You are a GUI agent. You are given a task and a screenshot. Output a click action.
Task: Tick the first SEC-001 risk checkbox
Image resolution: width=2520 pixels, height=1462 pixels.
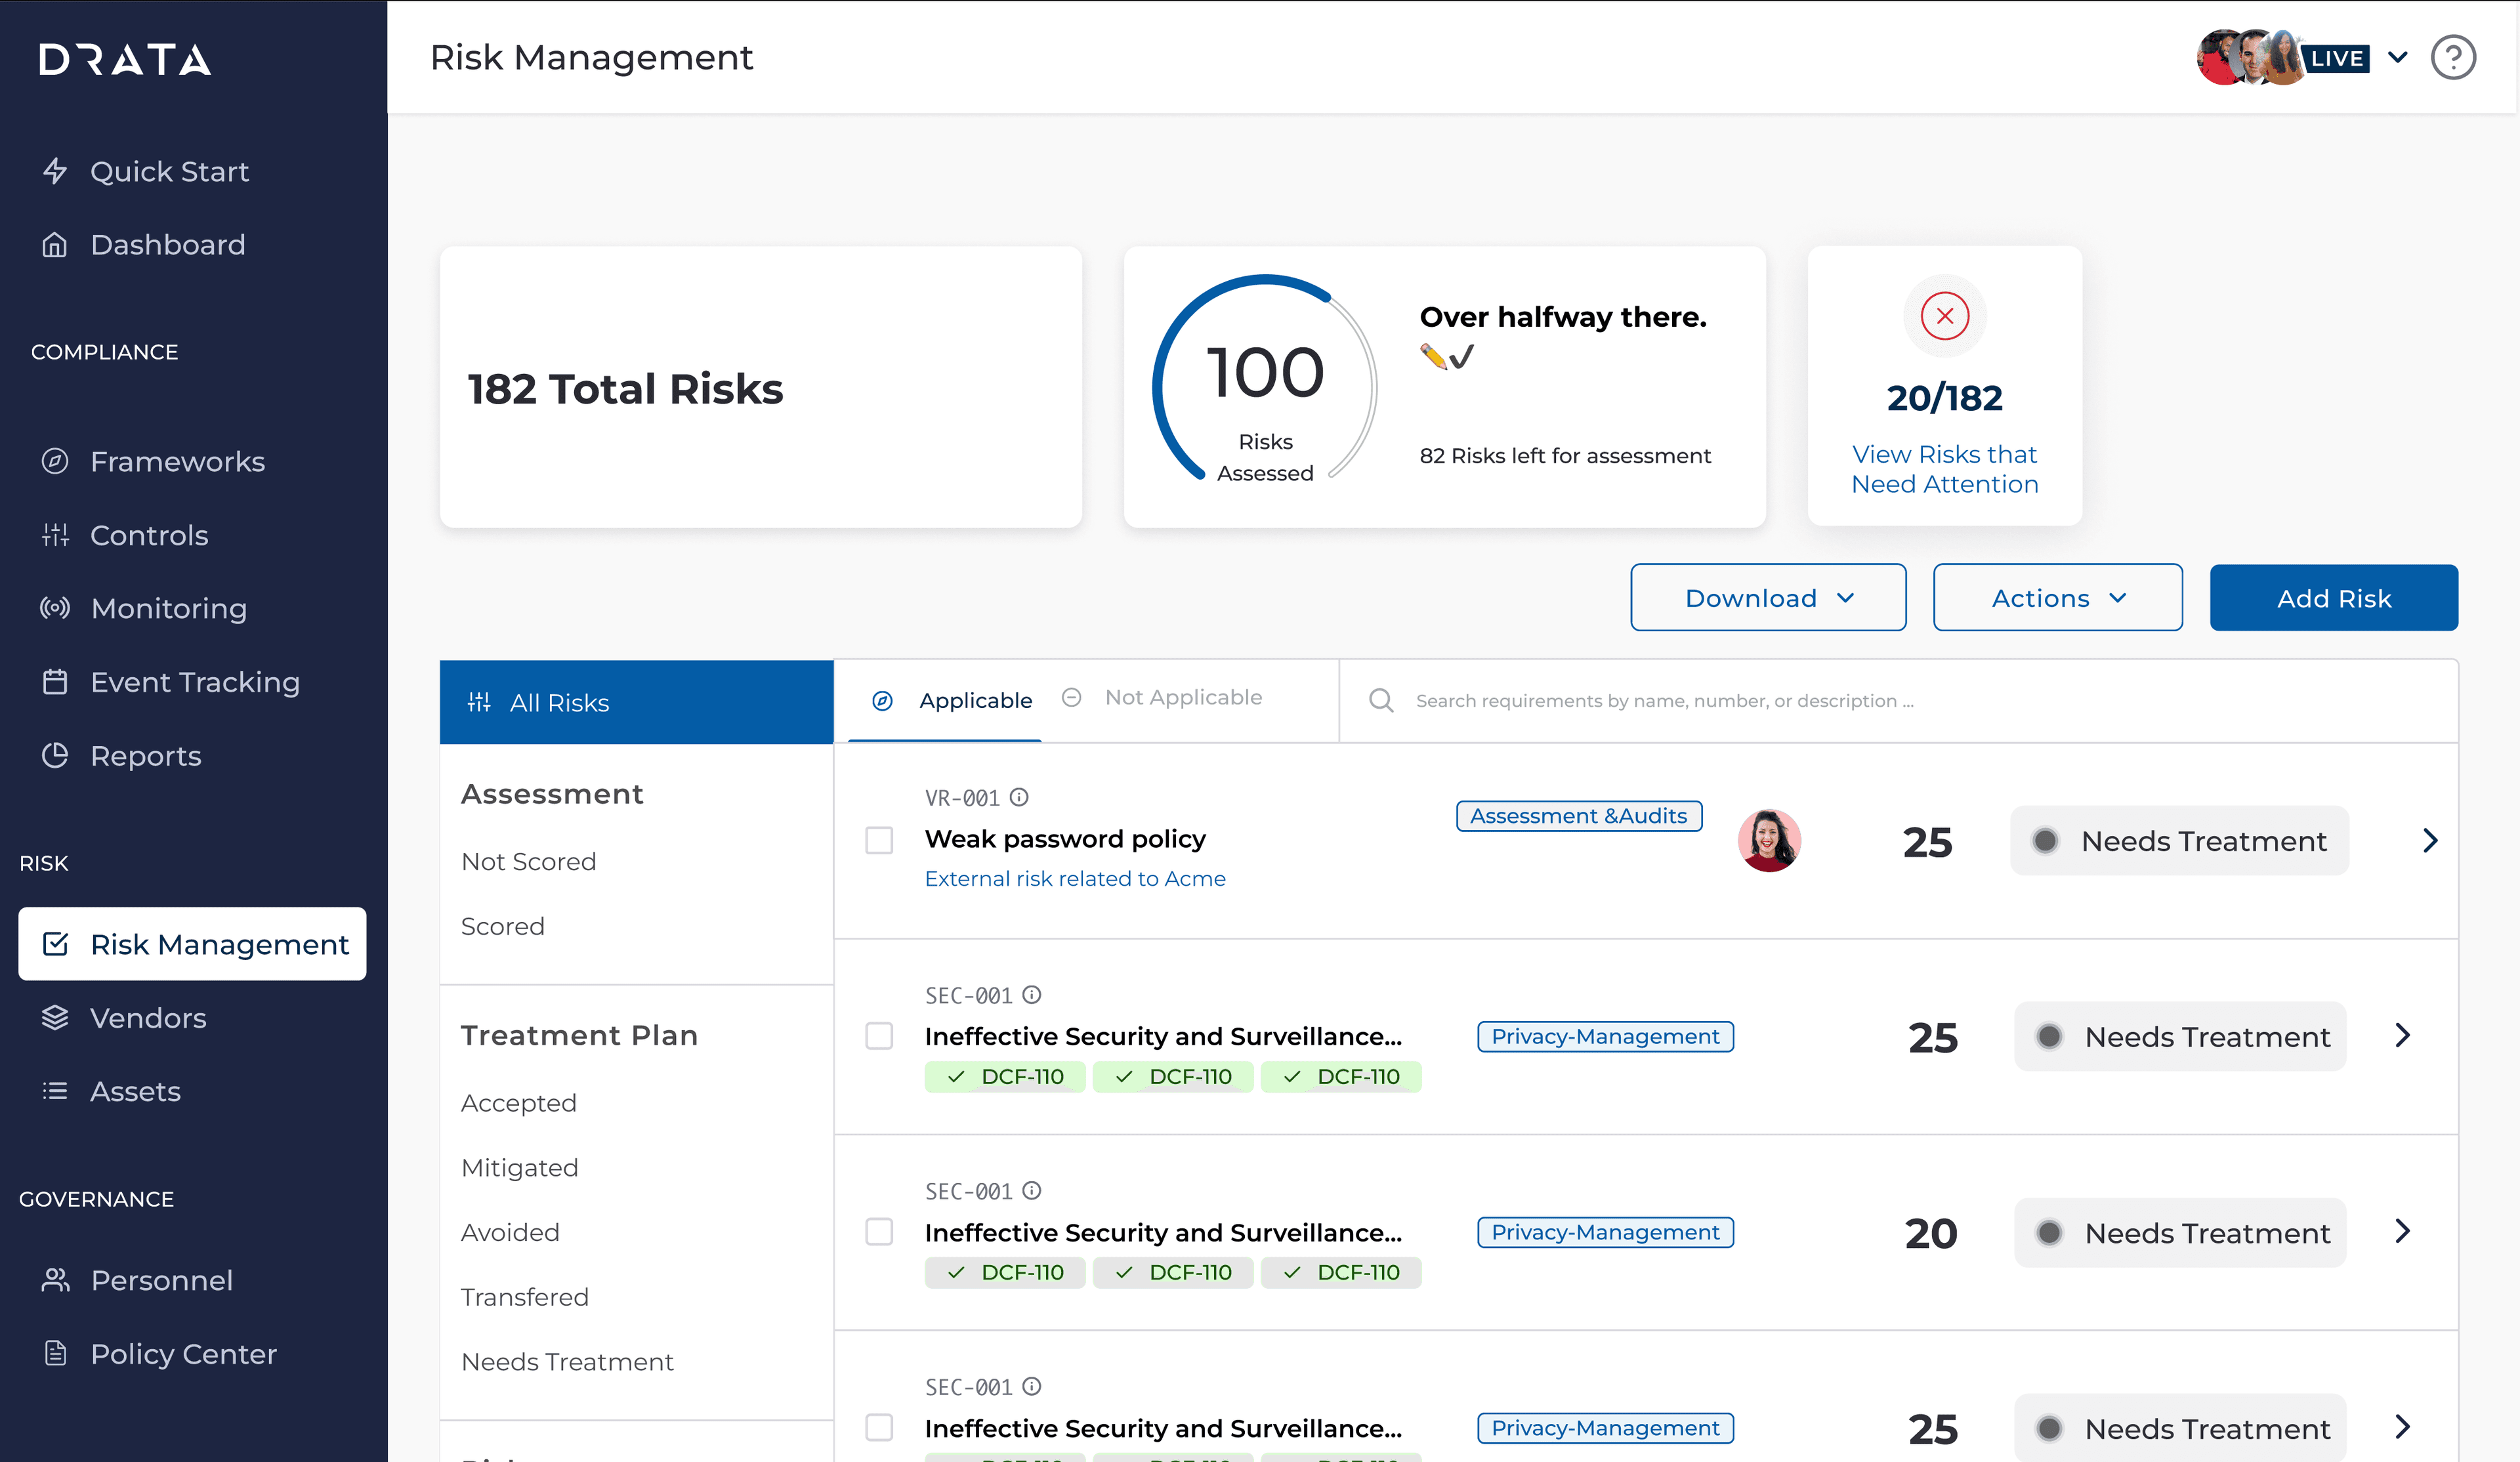[x=879, y=1036]
